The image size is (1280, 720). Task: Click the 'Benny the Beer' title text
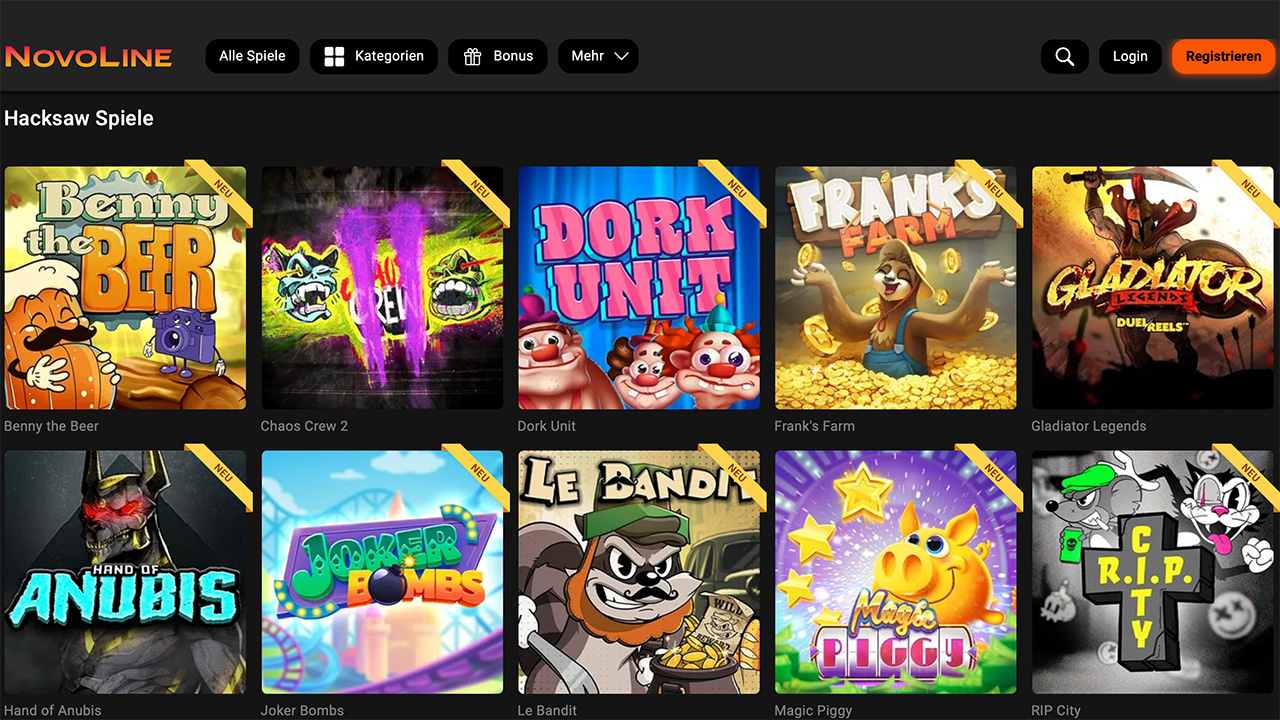[x=51, y=426]
